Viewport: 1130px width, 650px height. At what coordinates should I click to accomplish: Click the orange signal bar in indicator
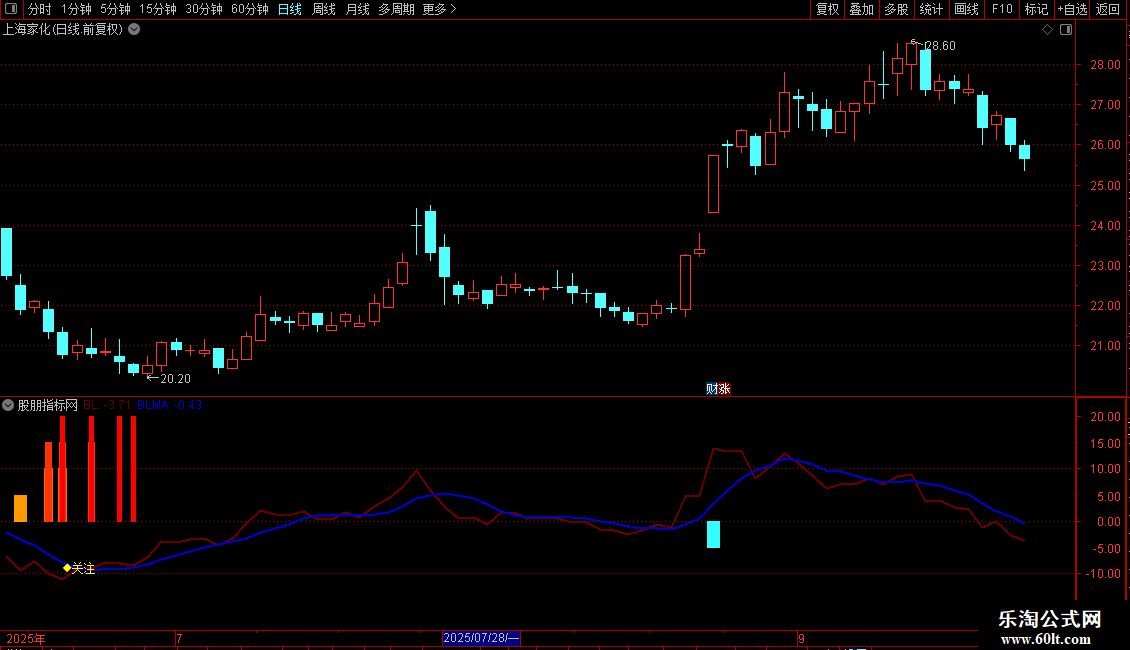tap(20, 508)
